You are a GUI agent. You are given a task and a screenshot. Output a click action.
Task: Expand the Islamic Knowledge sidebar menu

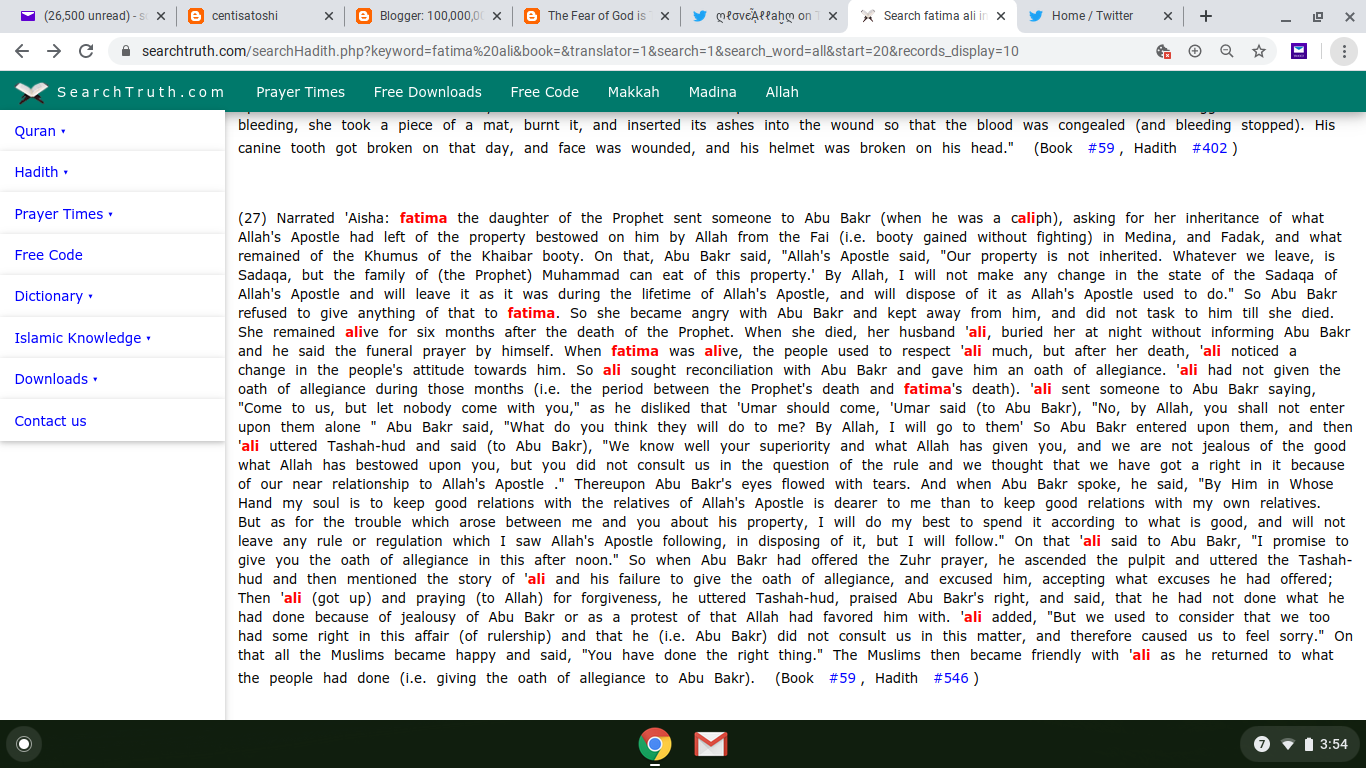click(x=83, y=338)
